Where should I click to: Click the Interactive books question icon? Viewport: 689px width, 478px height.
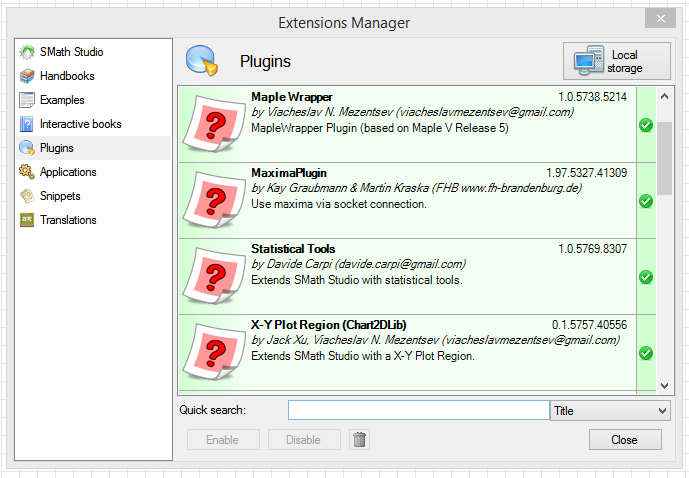pos(28,124)
